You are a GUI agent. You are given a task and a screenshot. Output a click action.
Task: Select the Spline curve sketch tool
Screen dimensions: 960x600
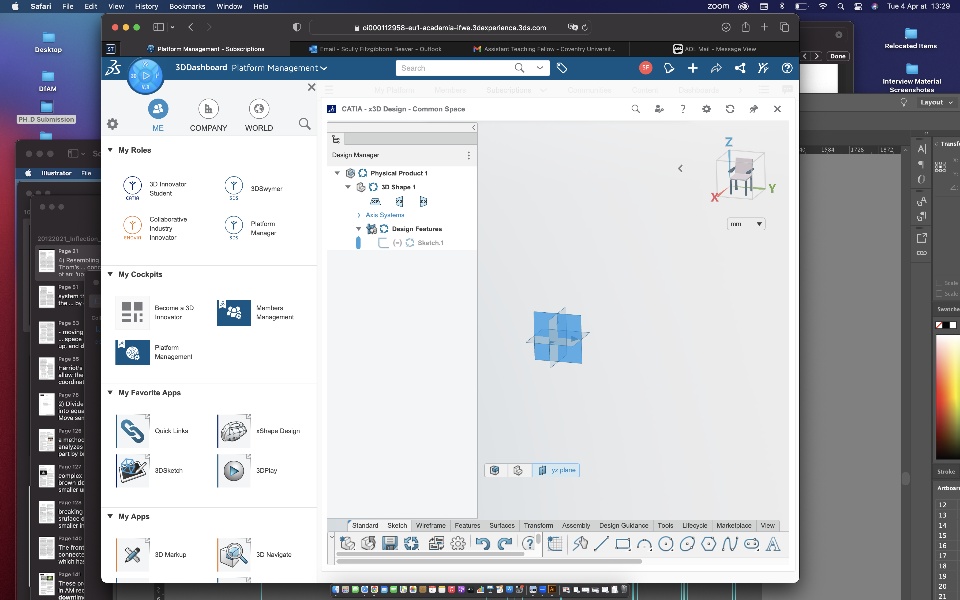[730, 544]
